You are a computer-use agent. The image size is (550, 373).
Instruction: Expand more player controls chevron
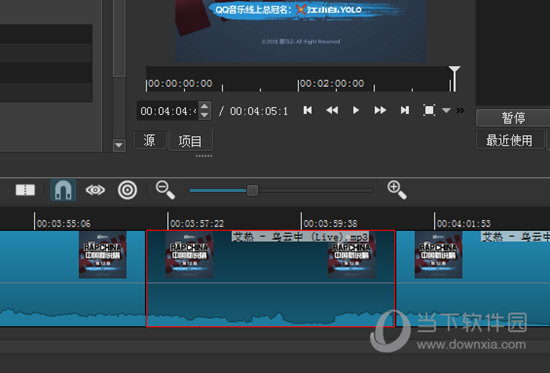click(460, 111)
